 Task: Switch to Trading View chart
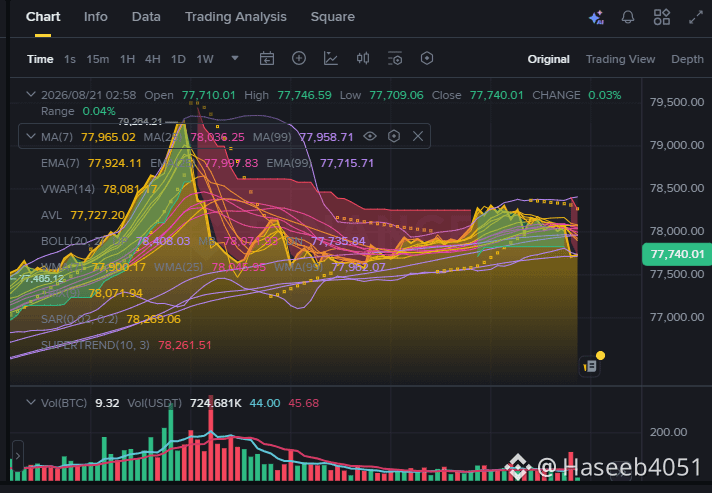point(620,59)
